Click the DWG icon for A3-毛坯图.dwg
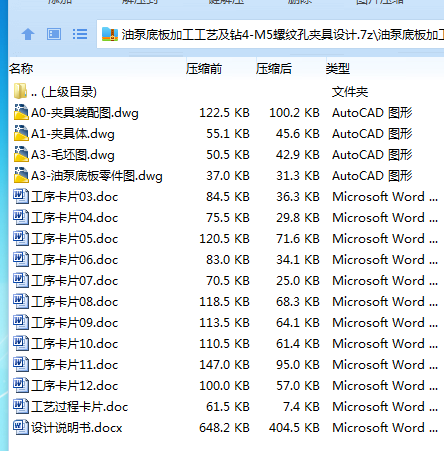 point(21,154)
